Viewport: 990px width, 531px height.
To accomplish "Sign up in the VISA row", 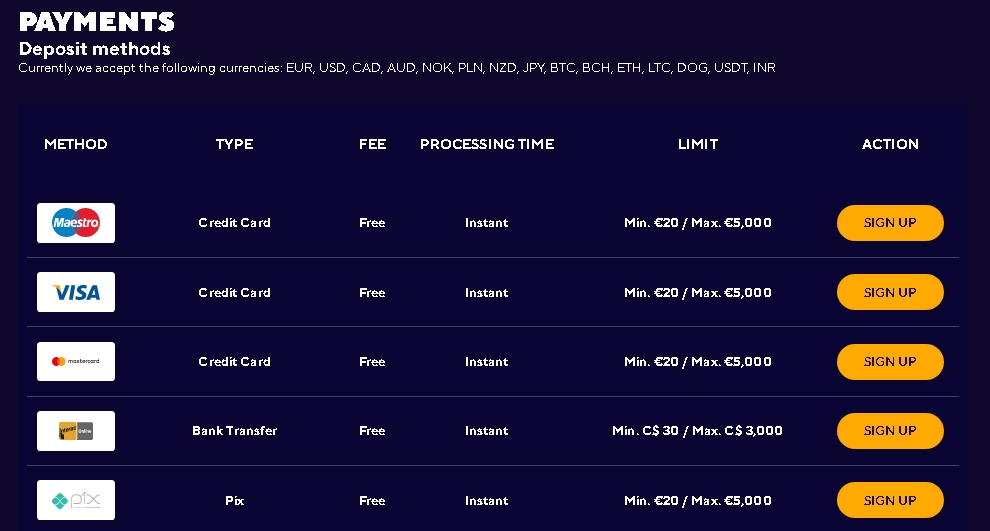I will click(x=890, y=292).
